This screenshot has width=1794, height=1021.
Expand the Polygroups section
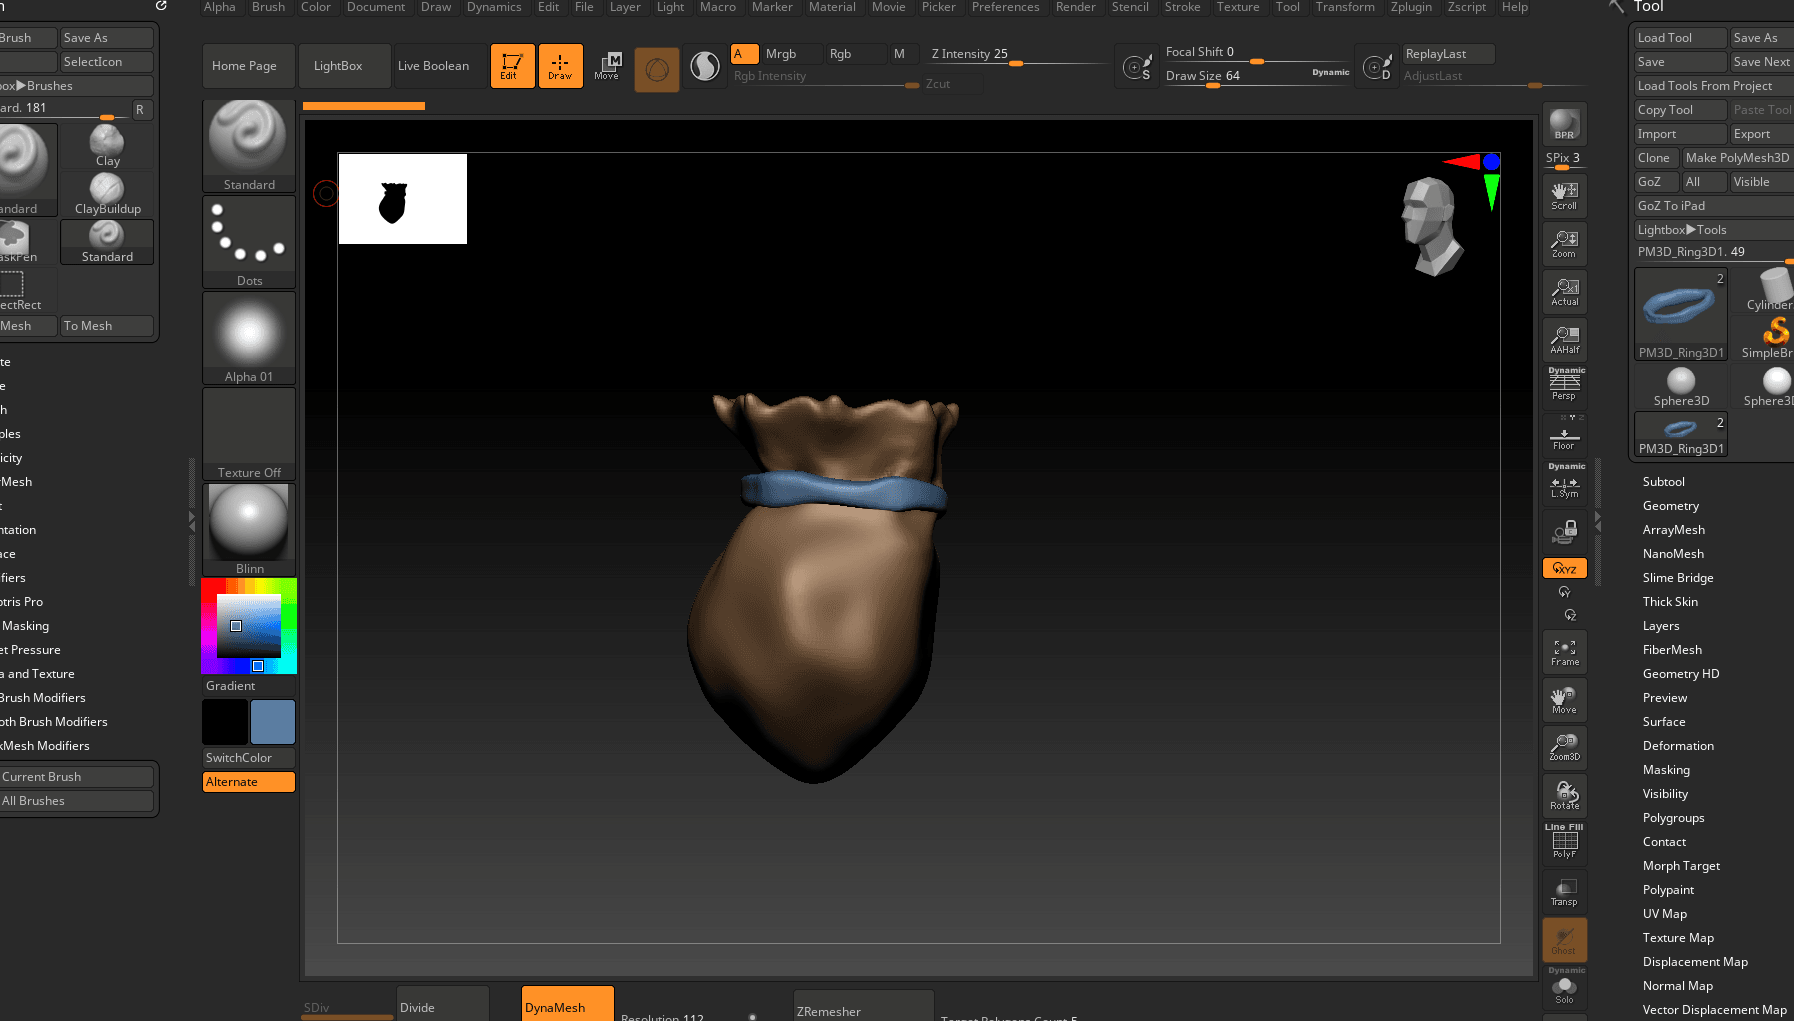click(1673, 818)
